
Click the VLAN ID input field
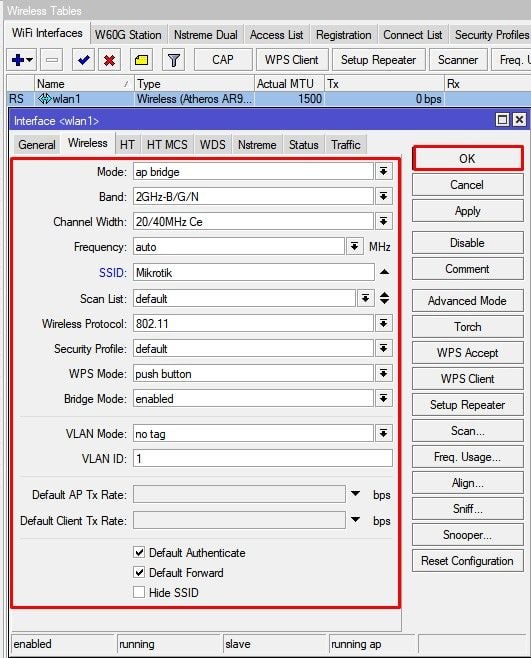point(263,458)
